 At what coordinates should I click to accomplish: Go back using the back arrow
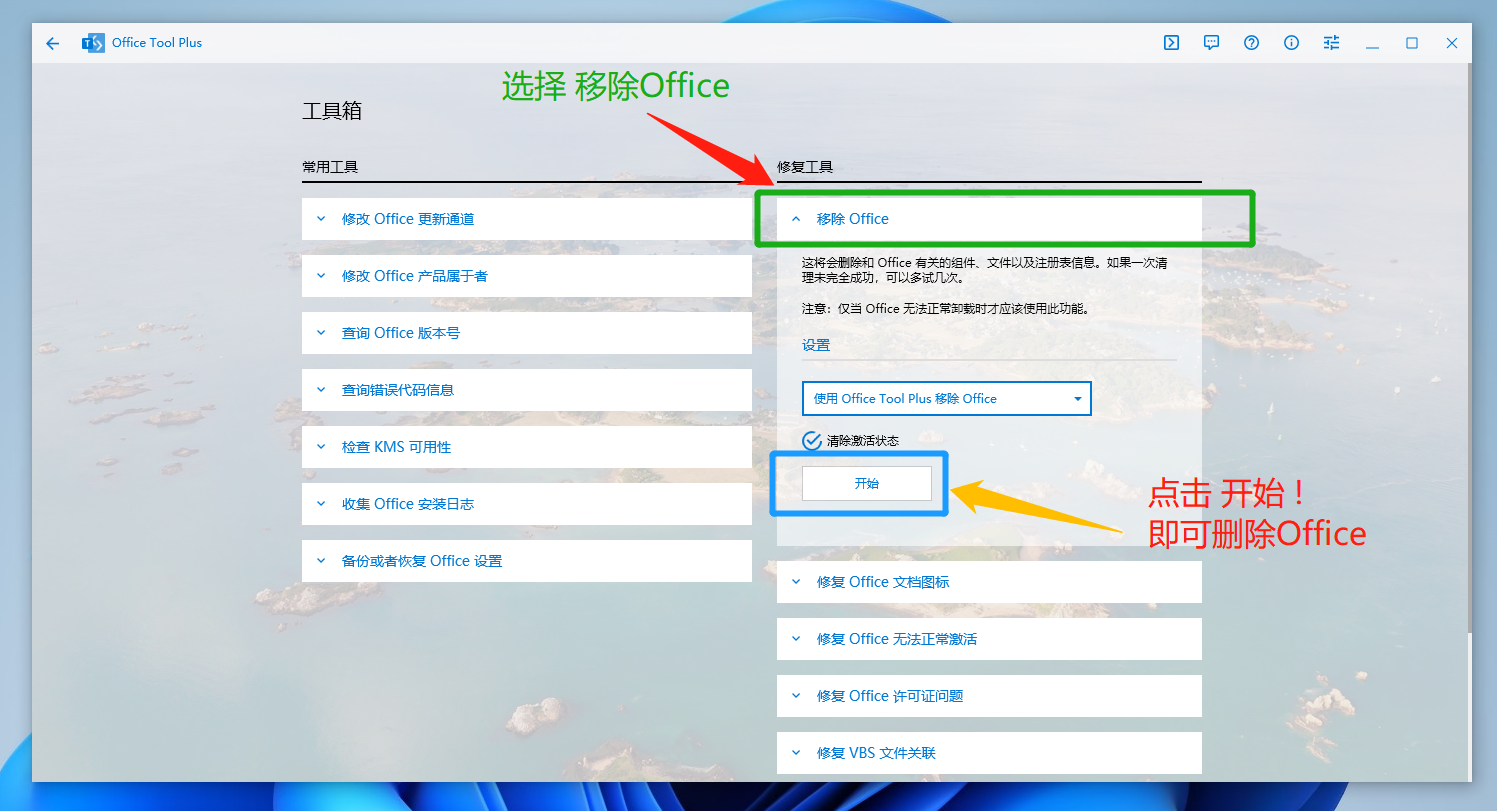coord(53,43)
